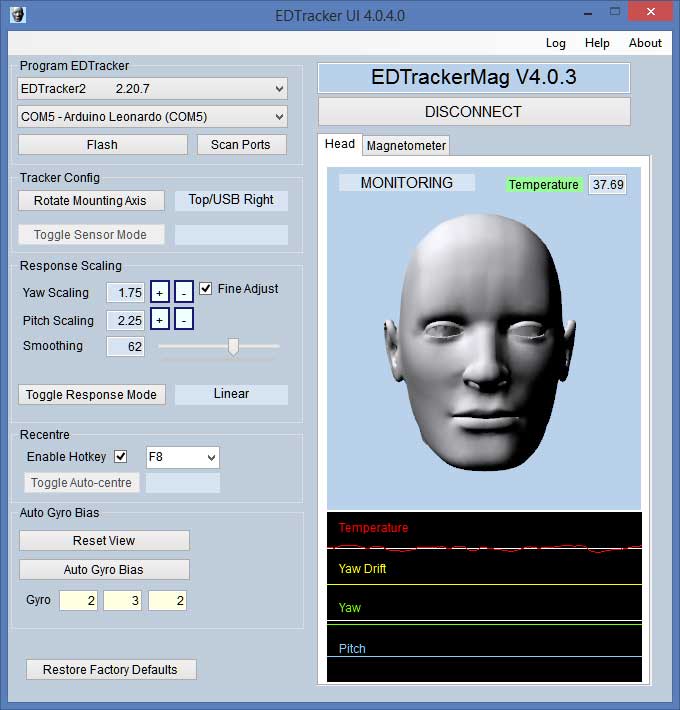Click the Smoothing value field showing 62
The width and height of the screenshot is (680, 710).
coord(125,347)
